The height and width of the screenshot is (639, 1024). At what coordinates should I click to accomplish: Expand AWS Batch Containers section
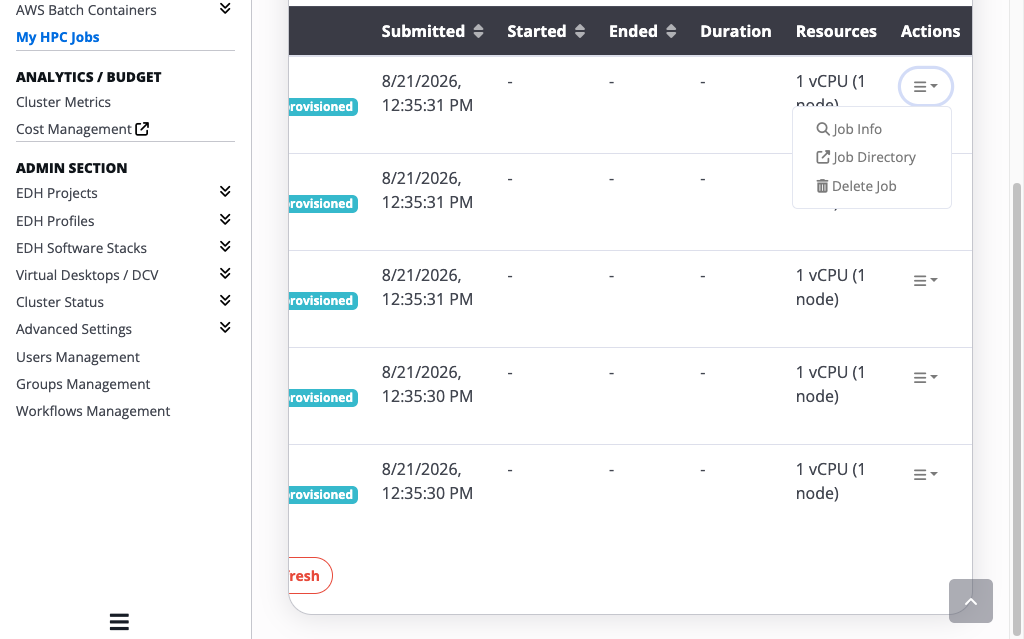pos(225,8)
